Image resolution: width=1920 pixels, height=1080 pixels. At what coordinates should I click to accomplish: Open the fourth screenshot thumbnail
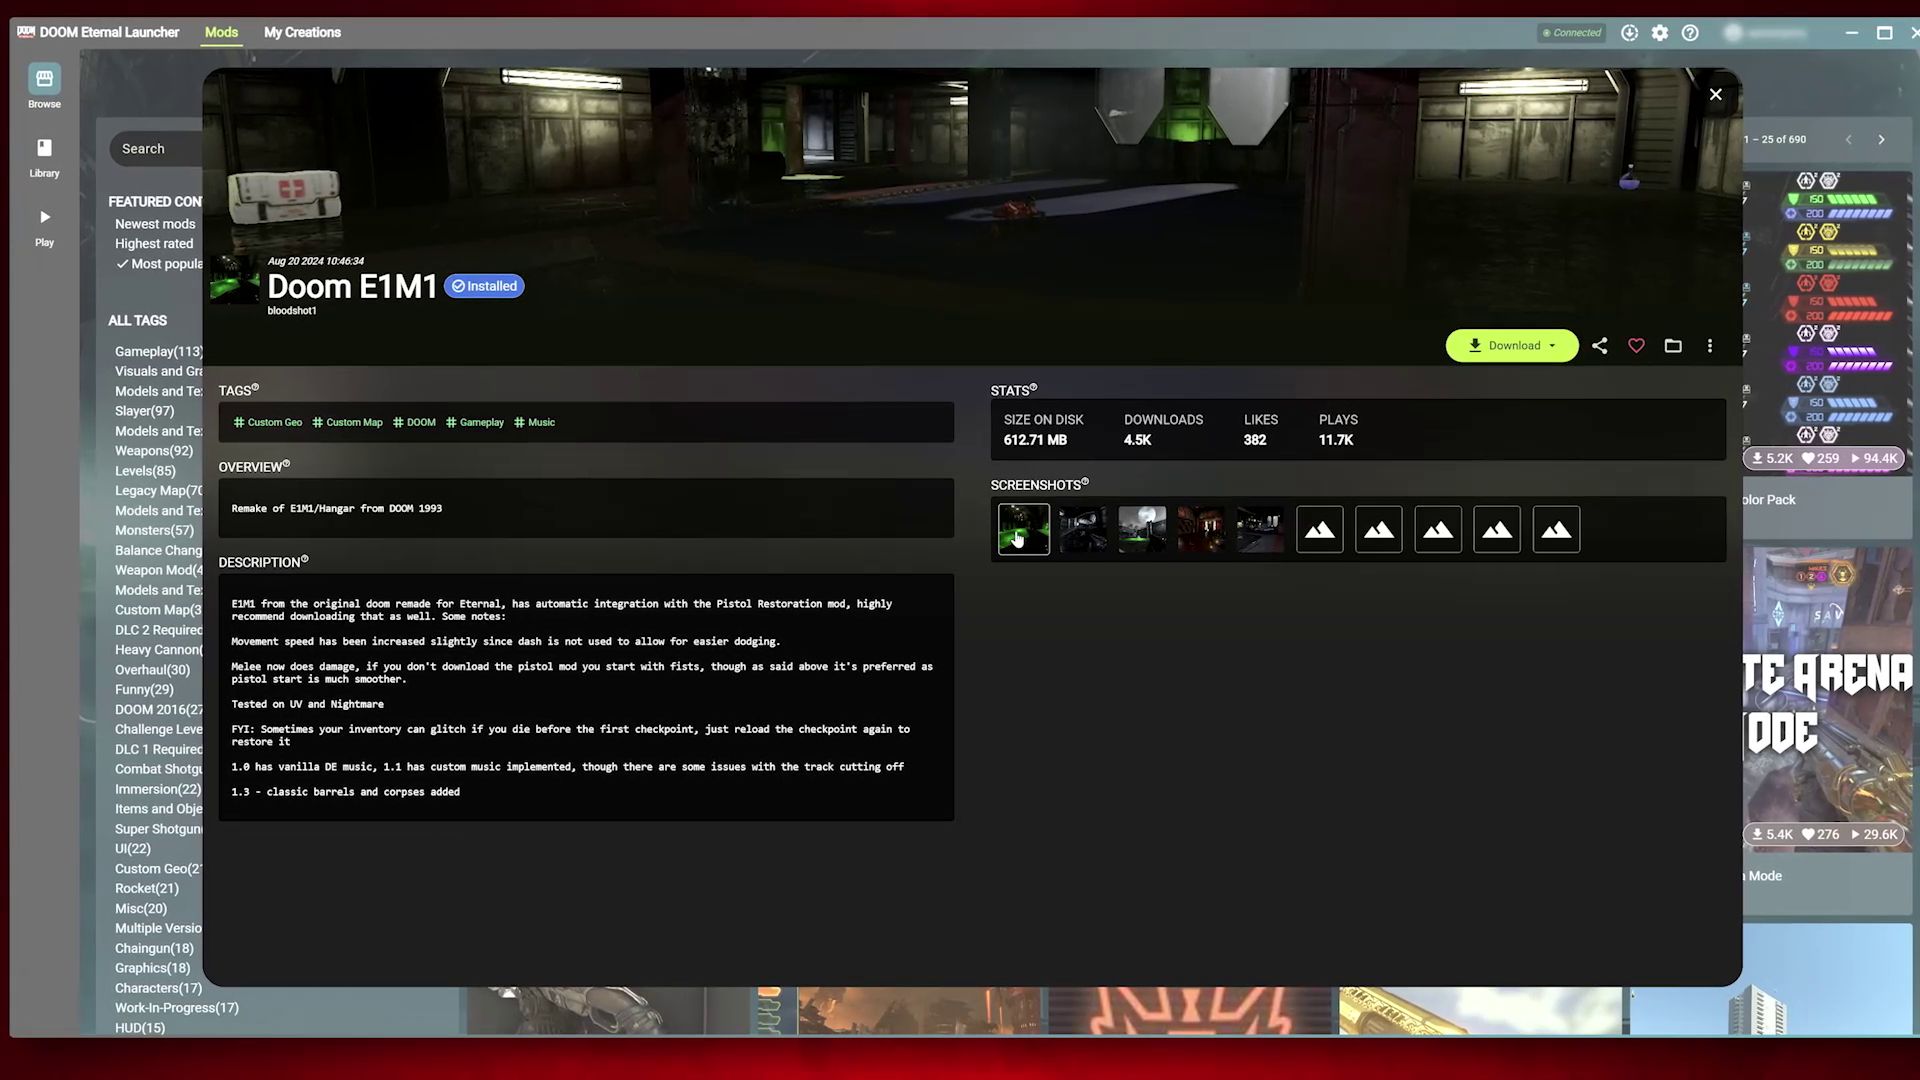tap(1201, 529)
